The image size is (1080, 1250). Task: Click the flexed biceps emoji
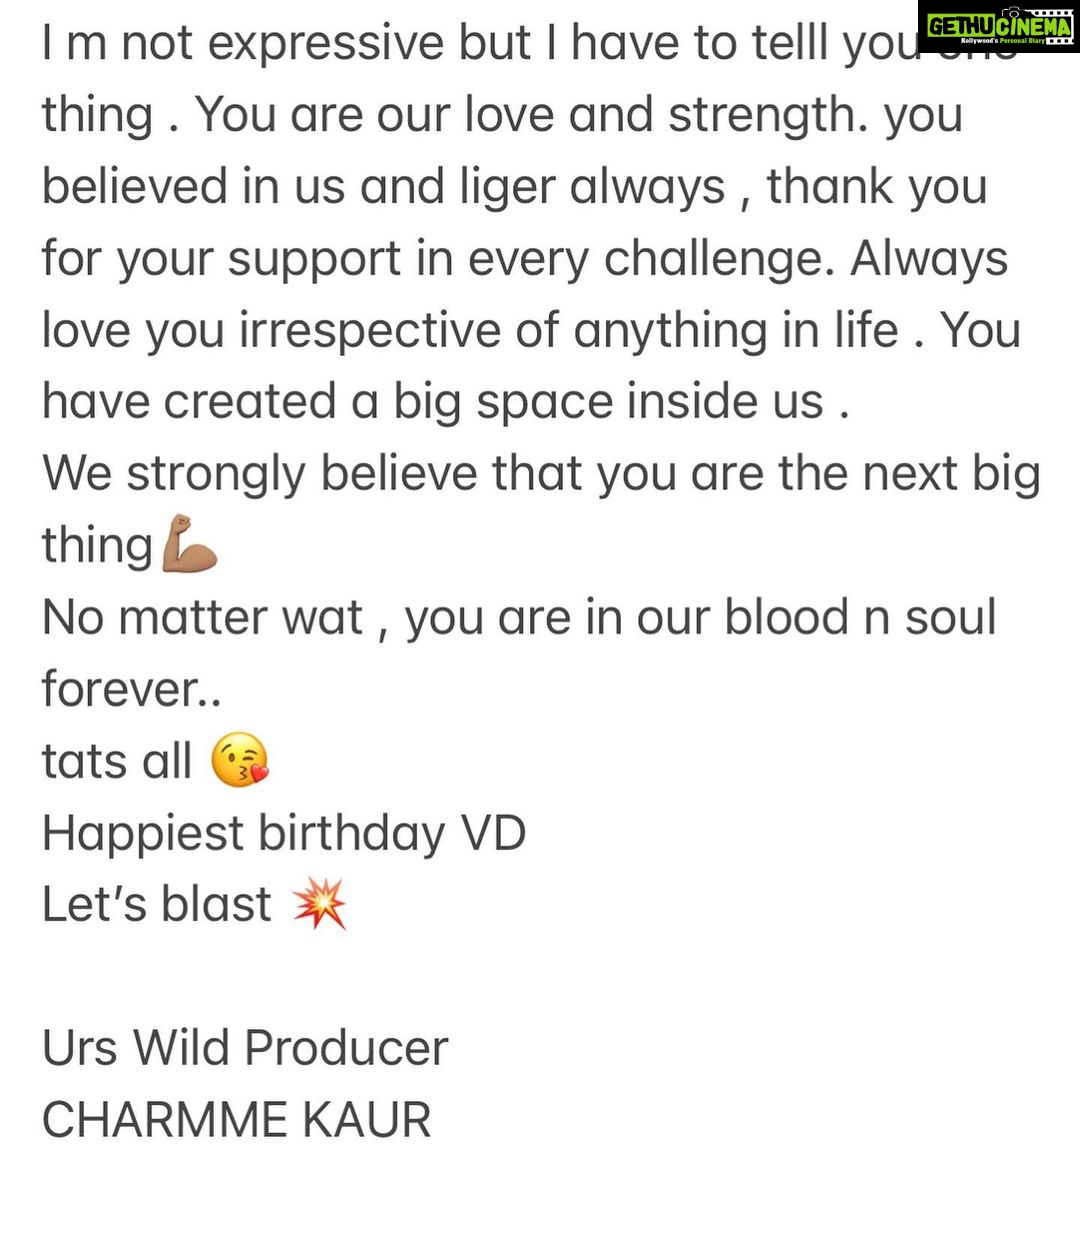pyautogui.click(x=190, y=544)
